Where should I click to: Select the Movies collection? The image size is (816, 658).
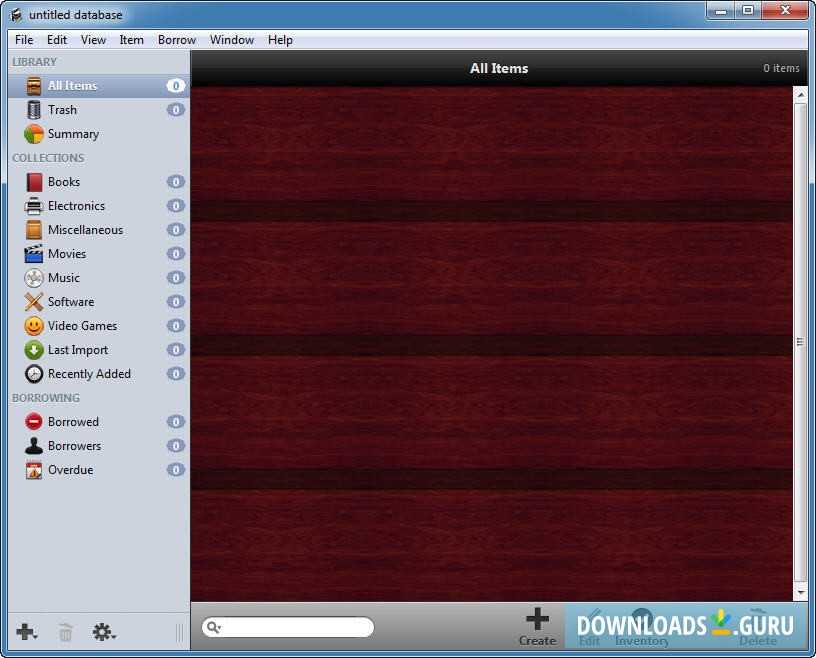71,254
